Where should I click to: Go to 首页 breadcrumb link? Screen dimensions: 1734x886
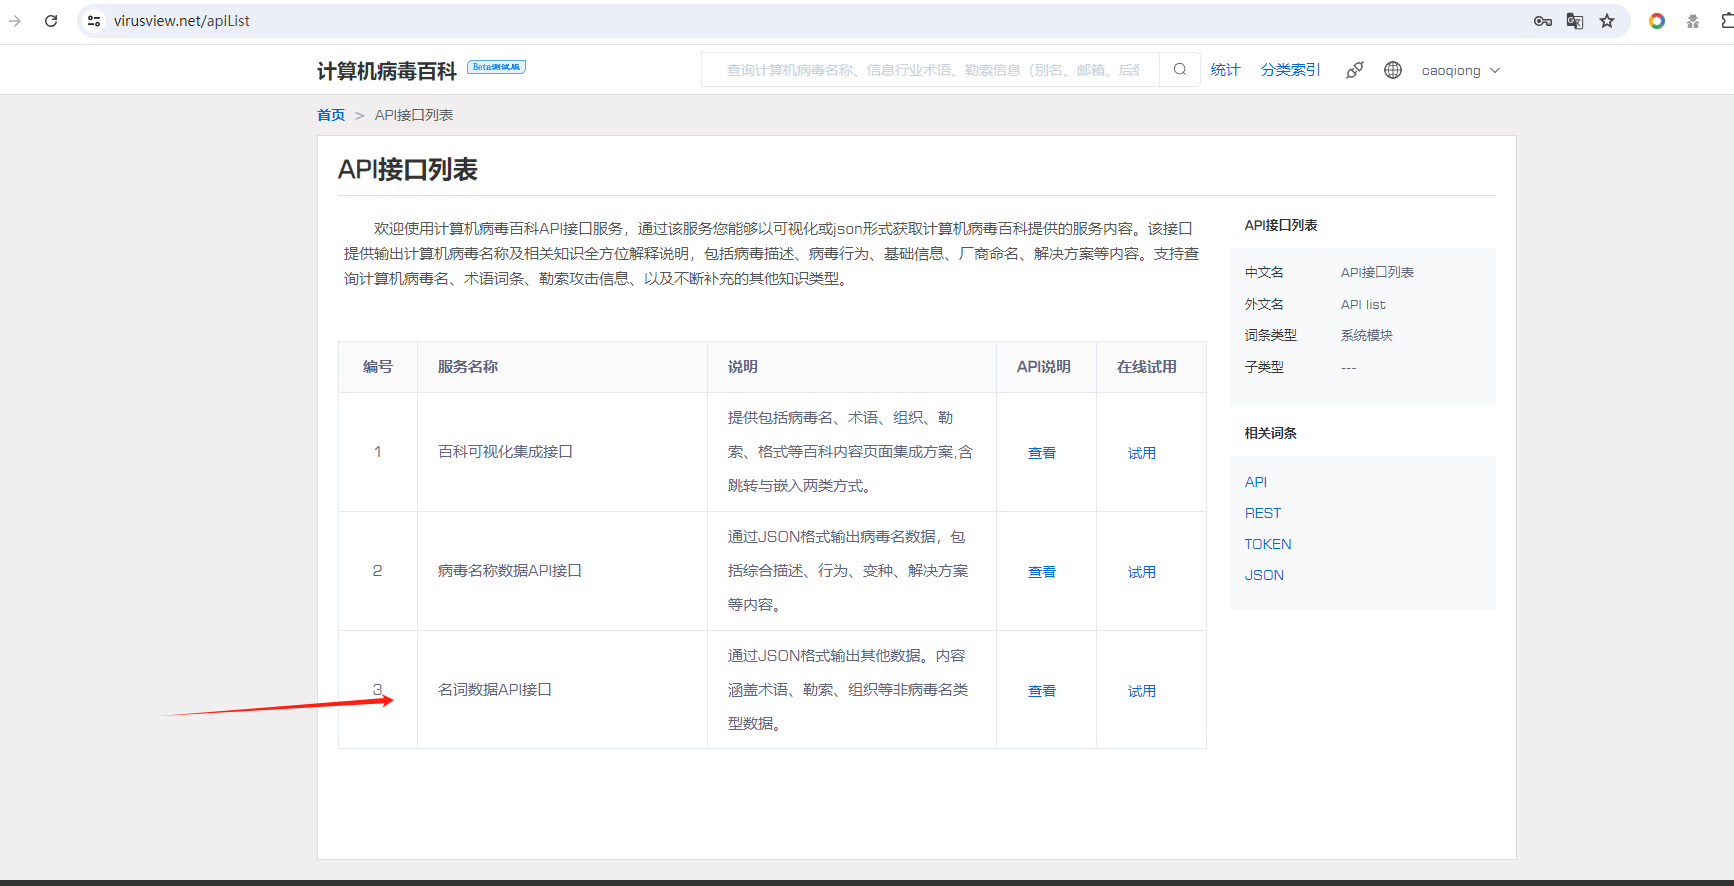click(x=331, y=115)
